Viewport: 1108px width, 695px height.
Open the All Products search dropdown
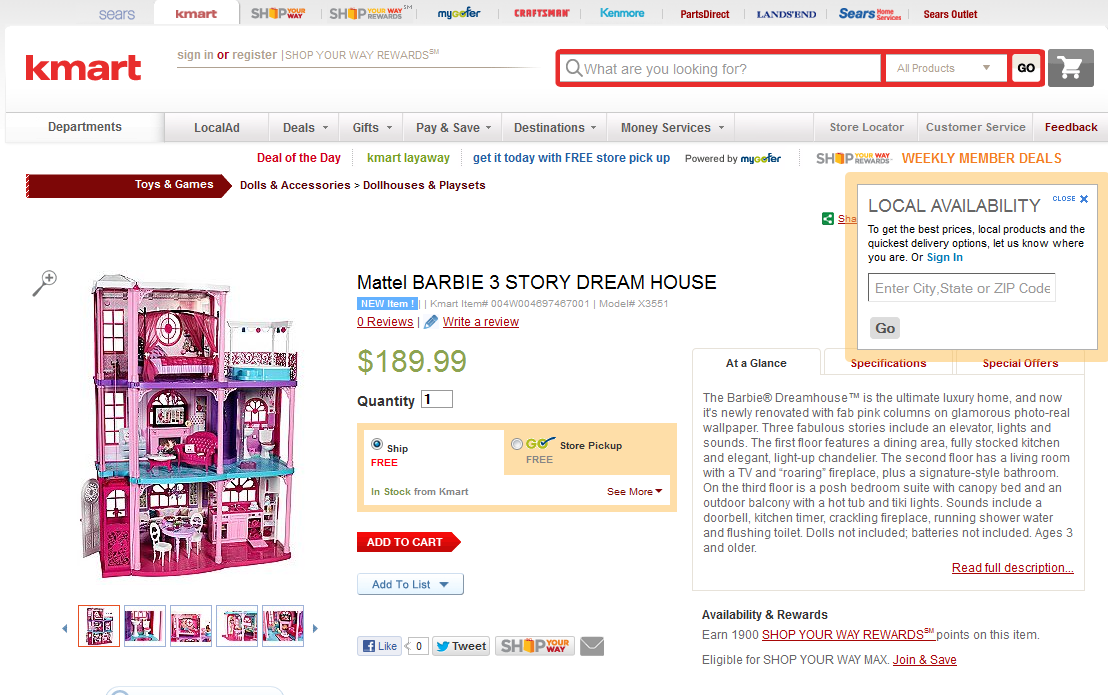[x=945, y=69]
